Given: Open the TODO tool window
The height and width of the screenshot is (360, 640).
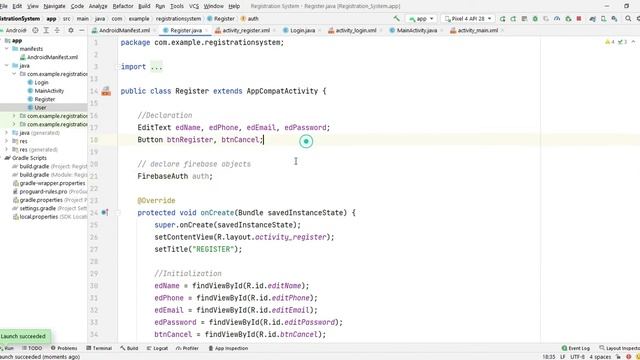Looking at the screenshot, I should [32, 348].
